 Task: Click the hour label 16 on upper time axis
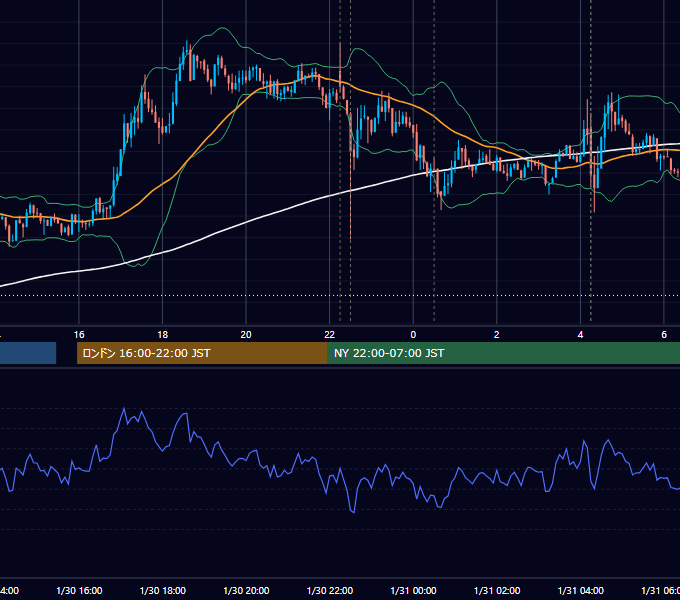pyautogui.click(x=79, y=335)
